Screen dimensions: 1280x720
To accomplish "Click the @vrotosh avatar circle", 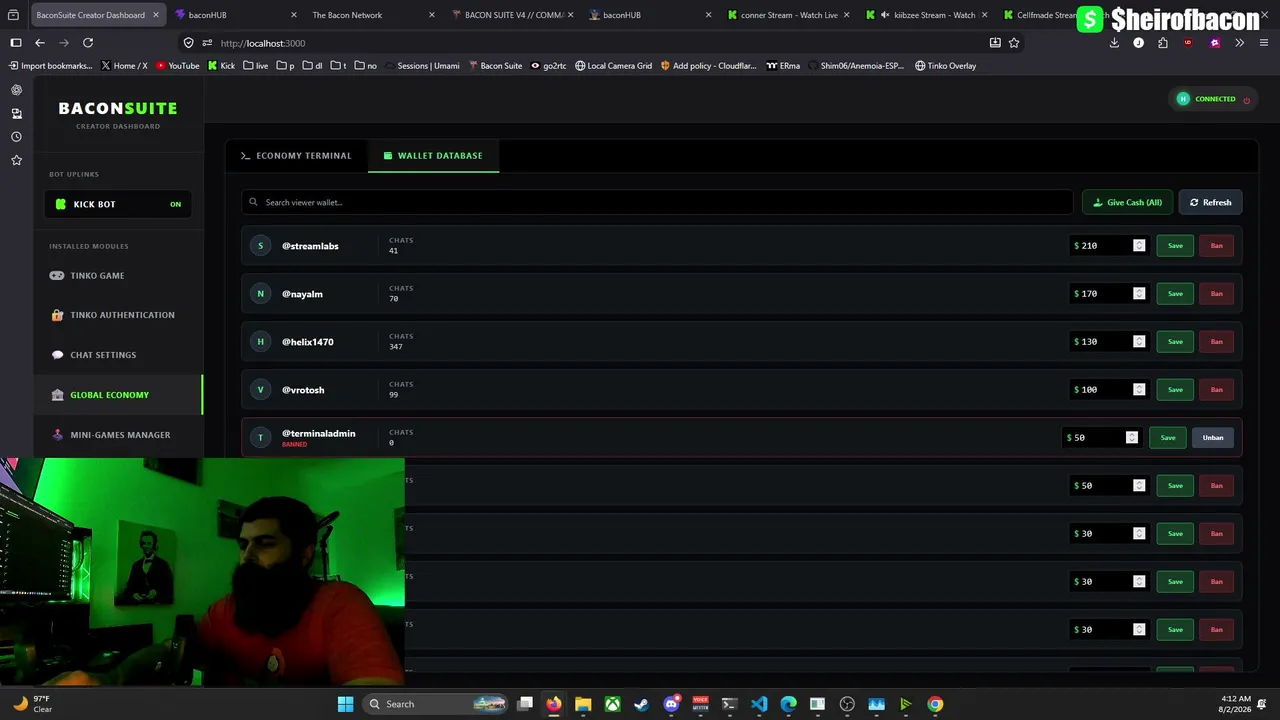I will (x=260, y=390).
